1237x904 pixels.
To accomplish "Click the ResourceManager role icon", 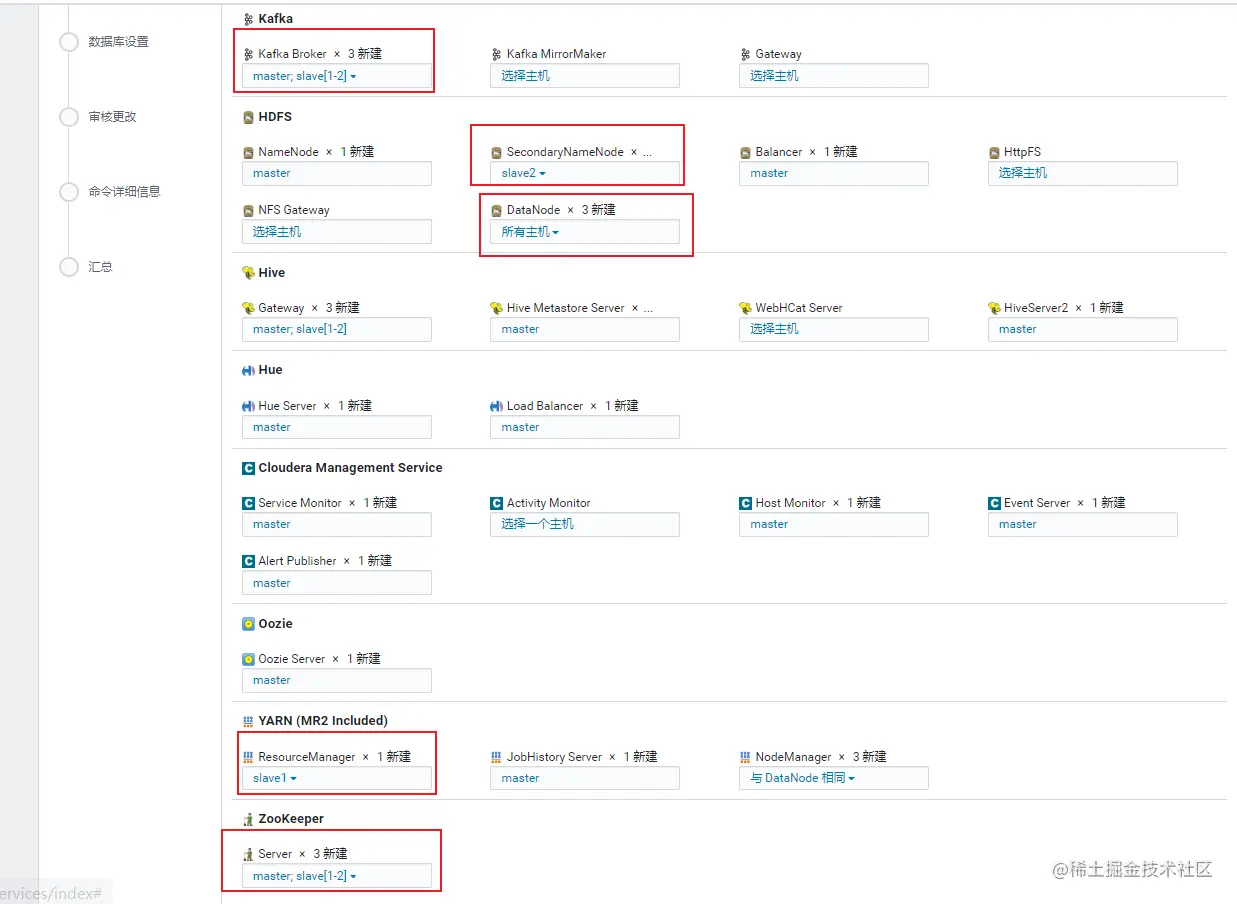I will 248,757.
